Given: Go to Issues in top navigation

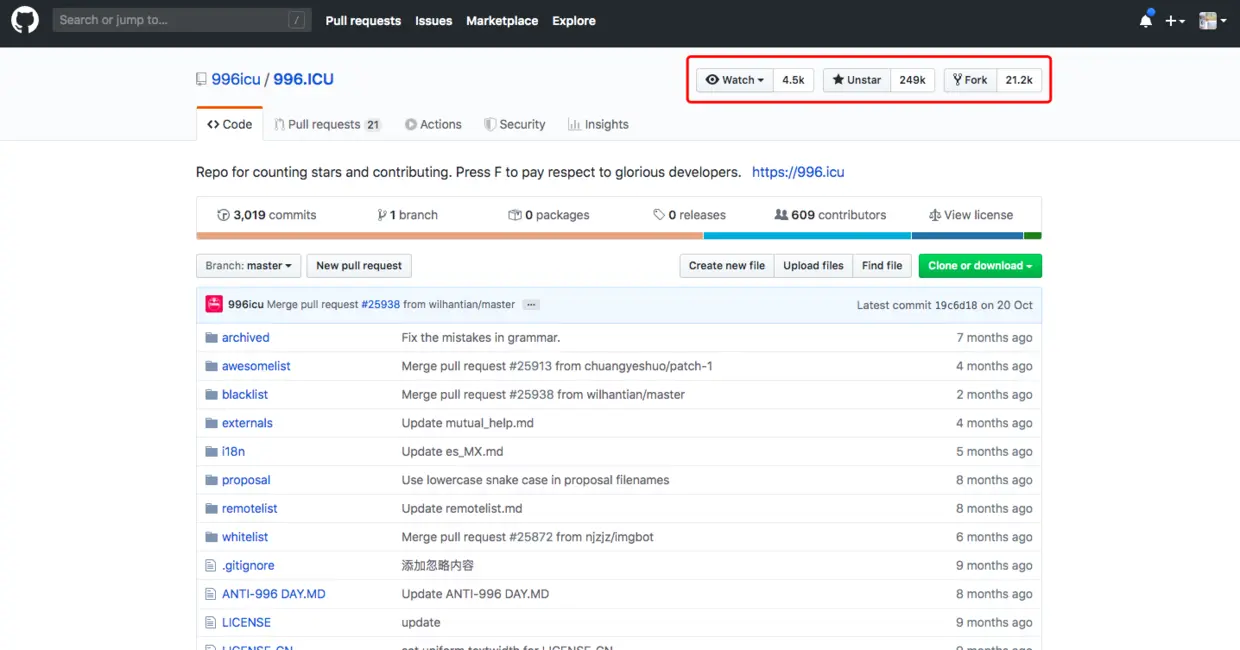Looking at the screenshot, I should pos(434,20).
